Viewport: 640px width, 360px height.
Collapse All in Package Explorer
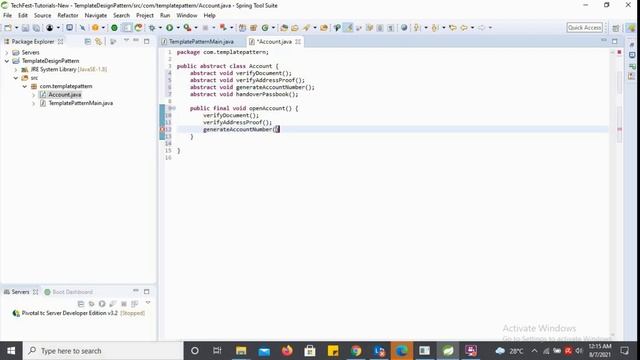88,41
